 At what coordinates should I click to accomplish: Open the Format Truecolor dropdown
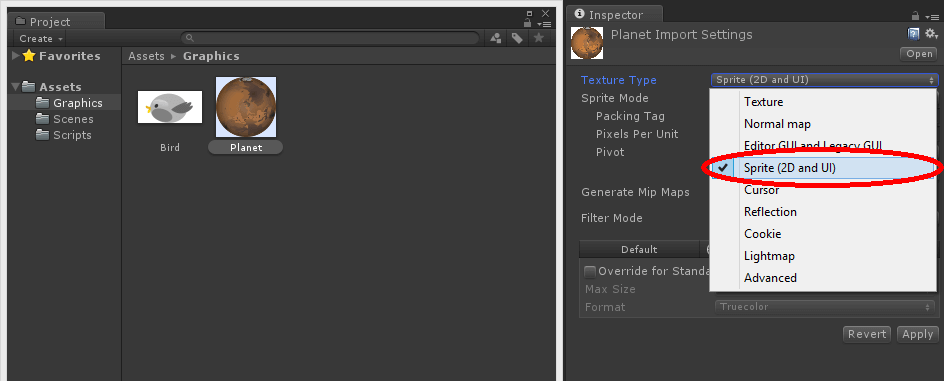point(825,307)
